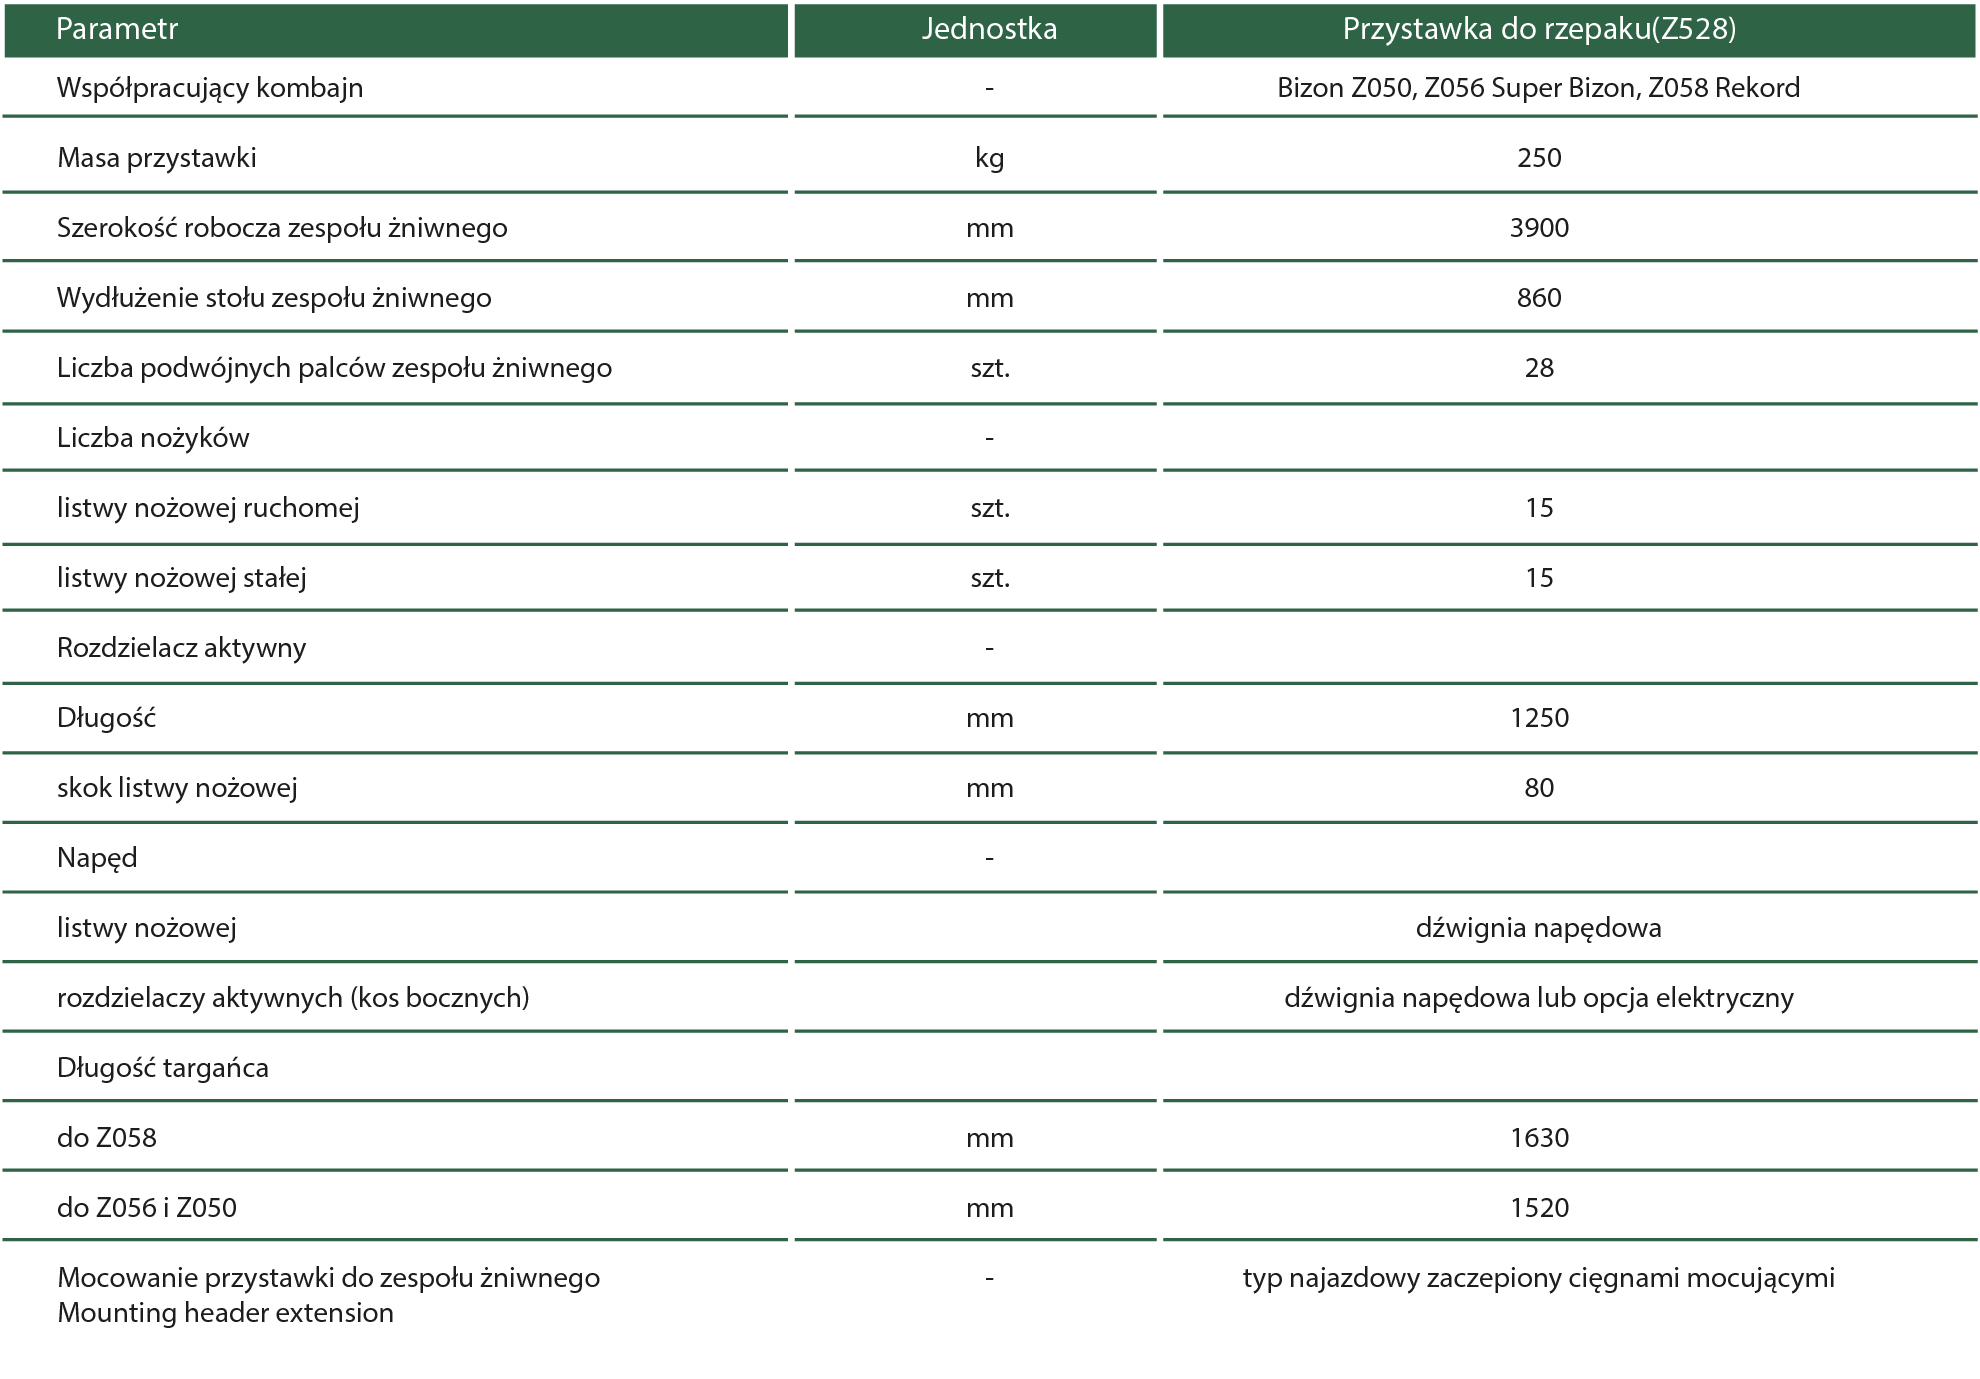
Task: Click the Przystawka do rzepaku(Z528) header
Action: click(x=1538, y=29)
